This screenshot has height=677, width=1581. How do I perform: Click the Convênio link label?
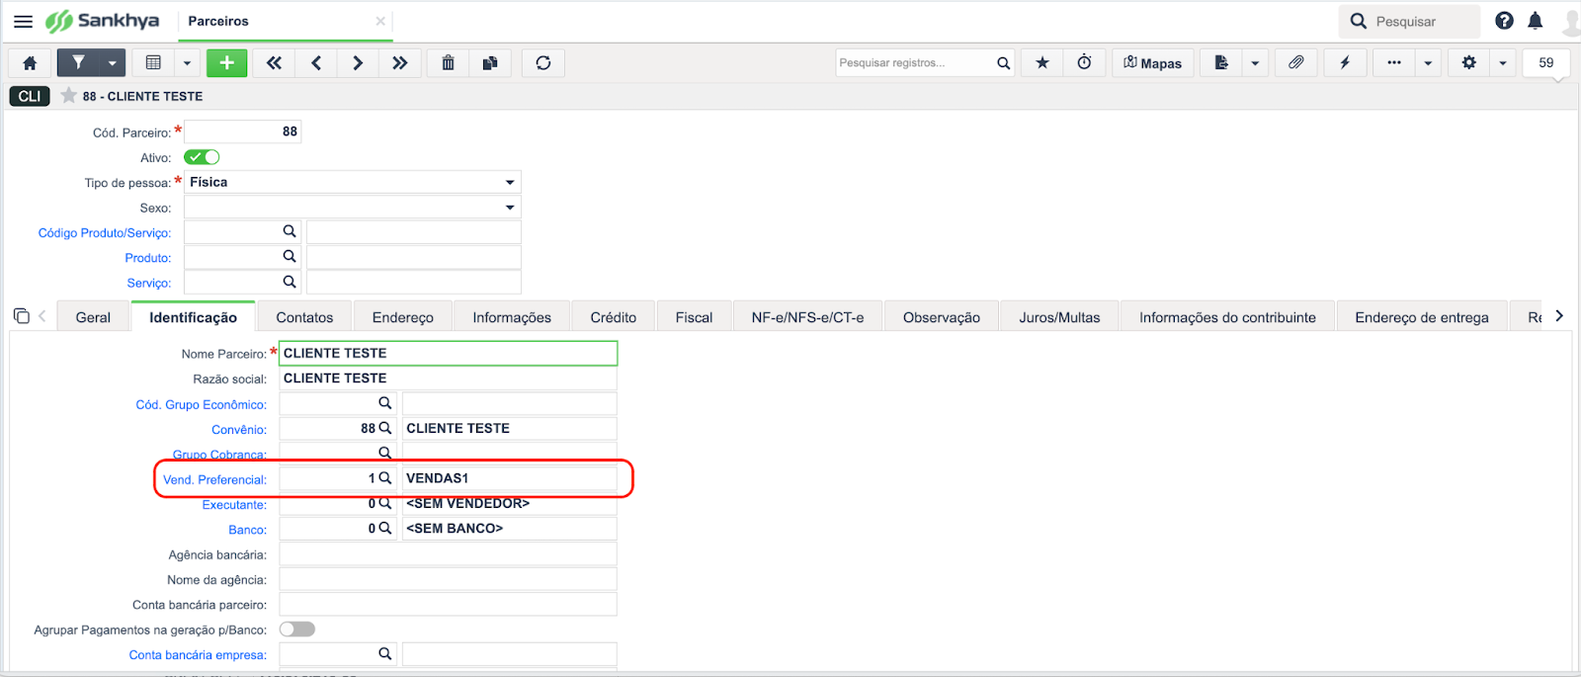(239, 430)
